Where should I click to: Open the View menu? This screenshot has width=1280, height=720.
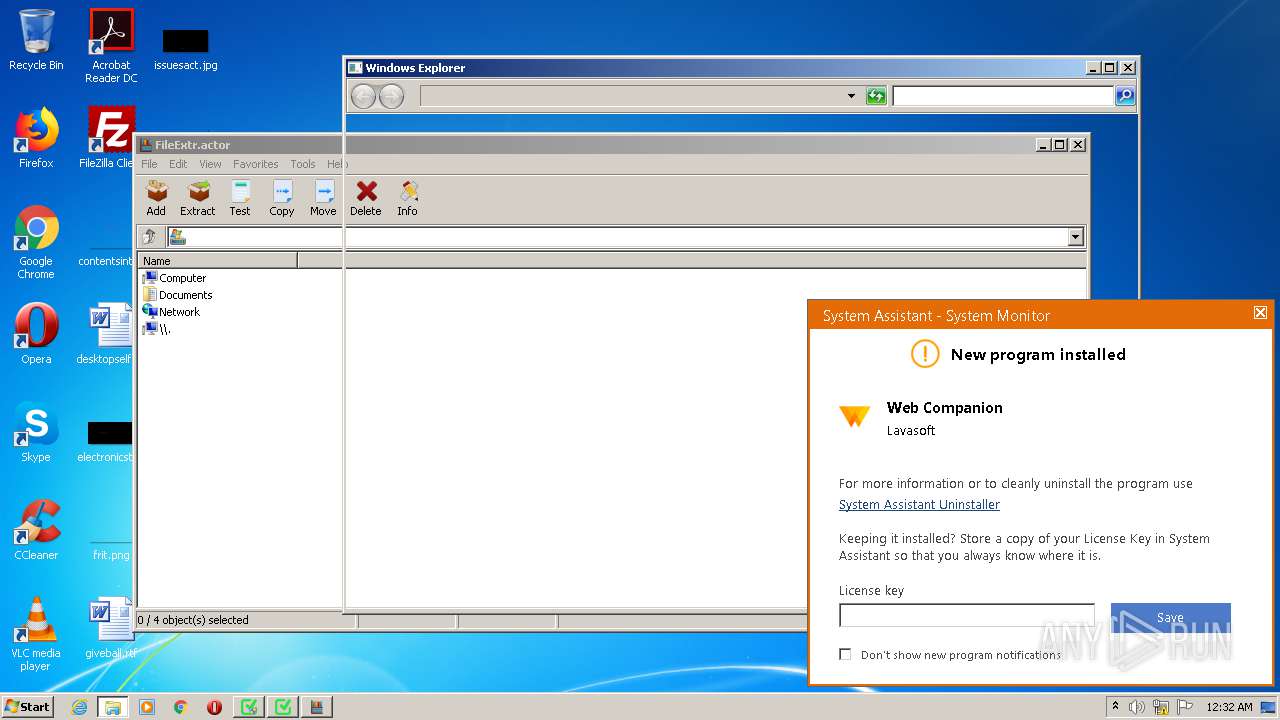(210, 164)
